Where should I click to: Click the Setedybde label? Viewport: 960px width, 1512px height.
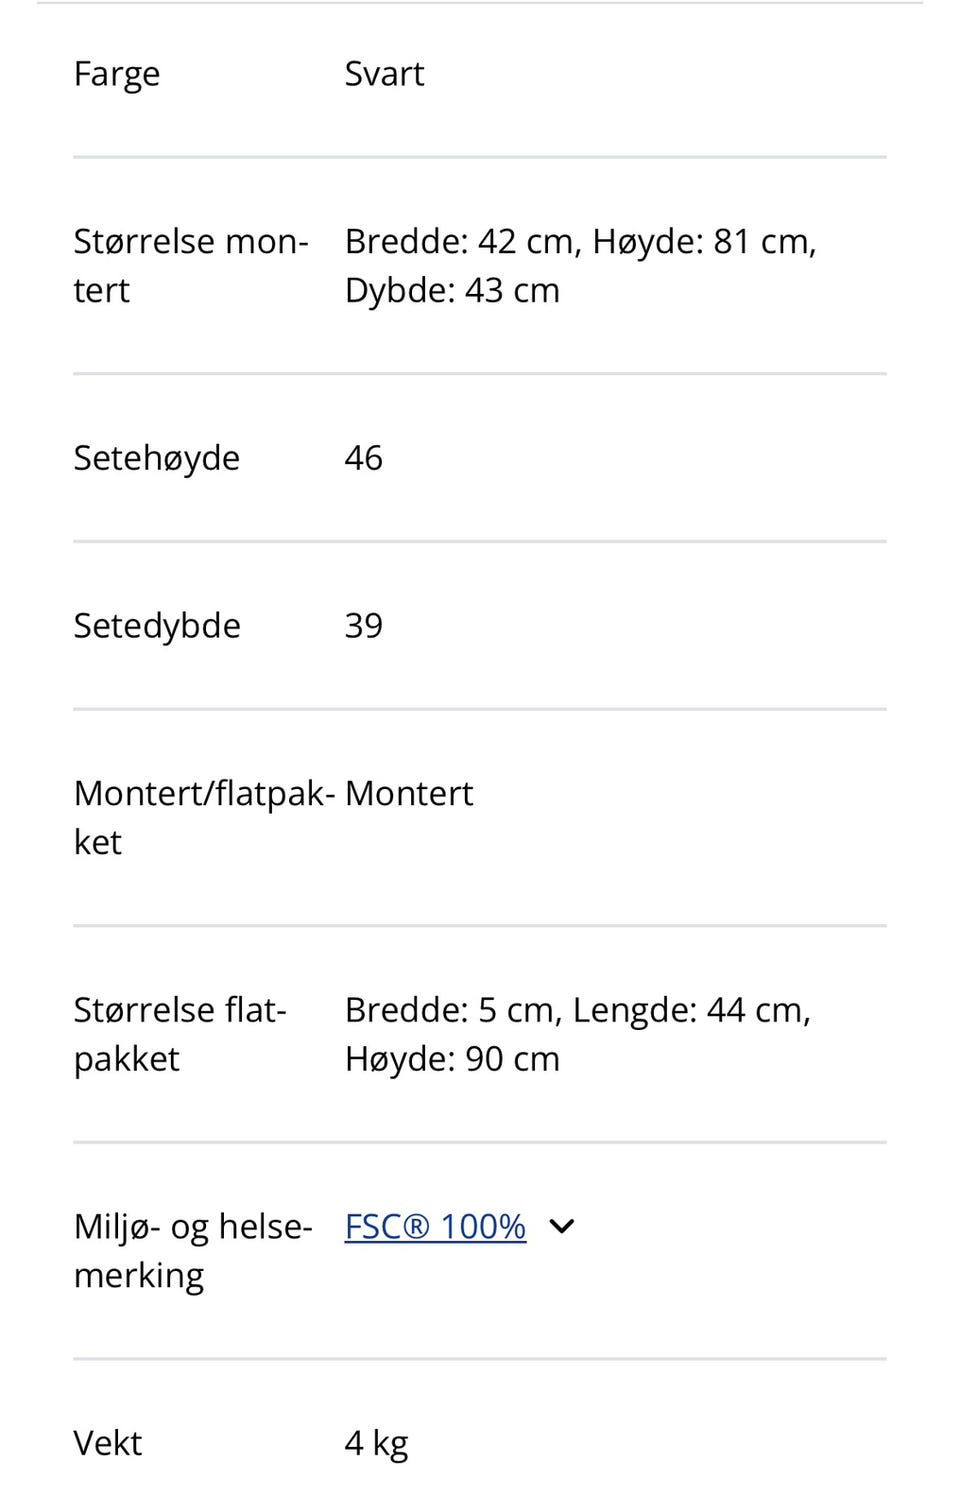157,626
